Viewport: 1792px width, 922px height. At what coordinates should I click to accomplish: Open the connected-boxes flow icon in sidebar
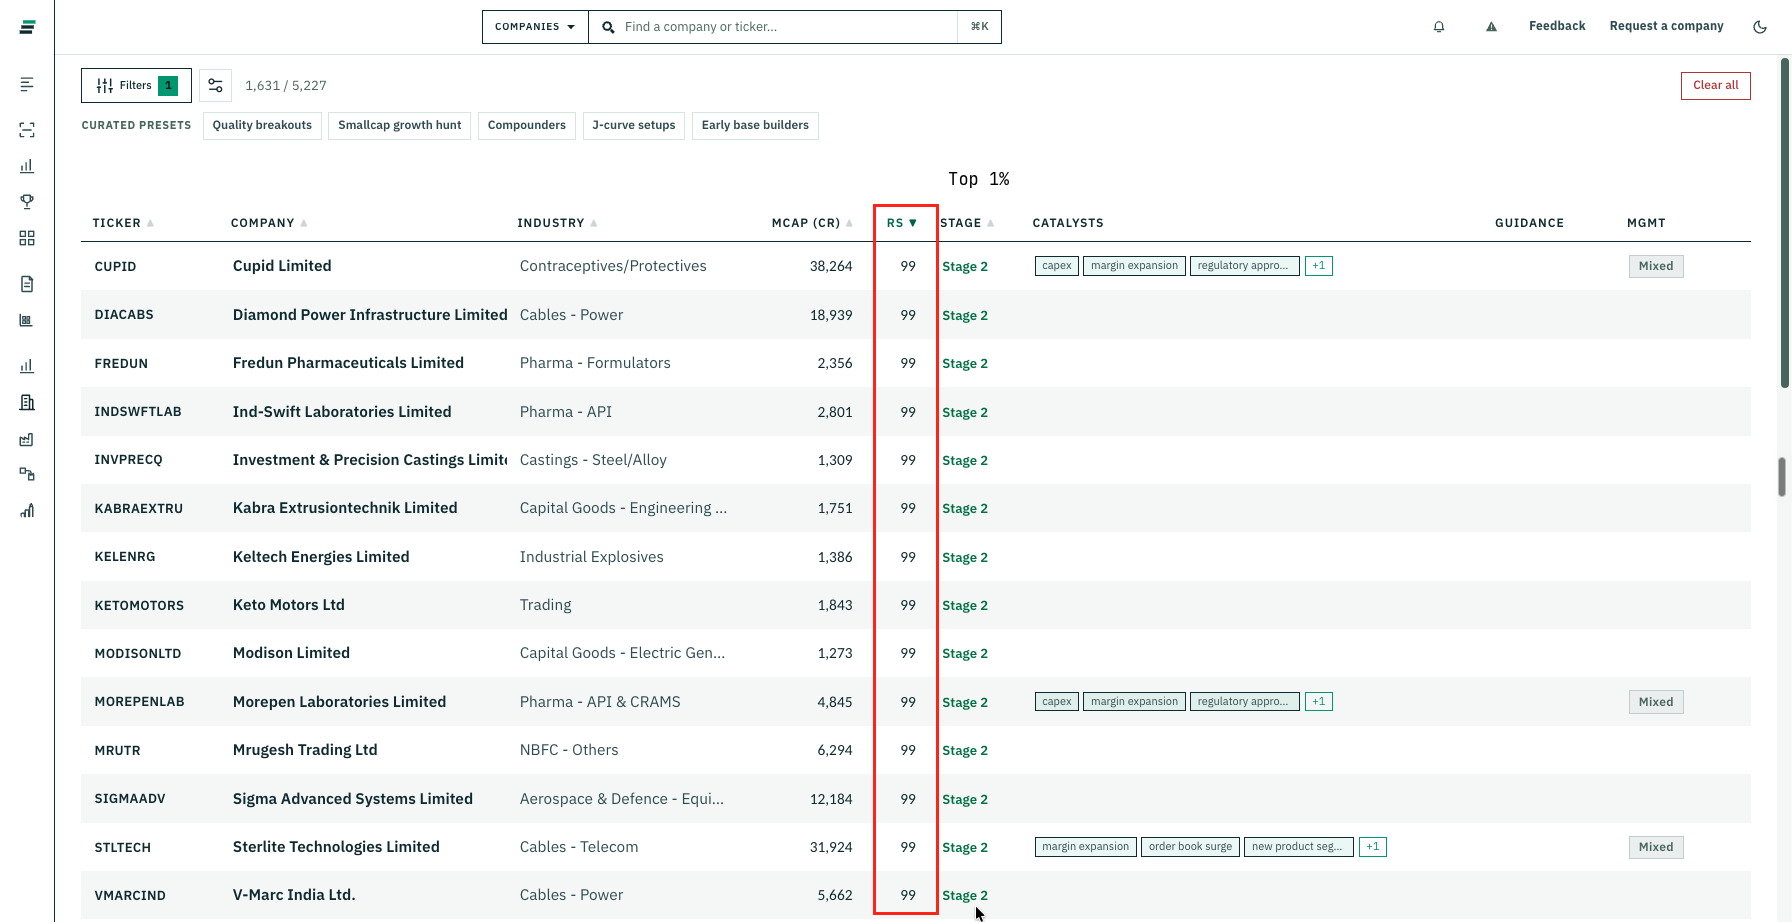pyautogui.click(x=27, y=474)
